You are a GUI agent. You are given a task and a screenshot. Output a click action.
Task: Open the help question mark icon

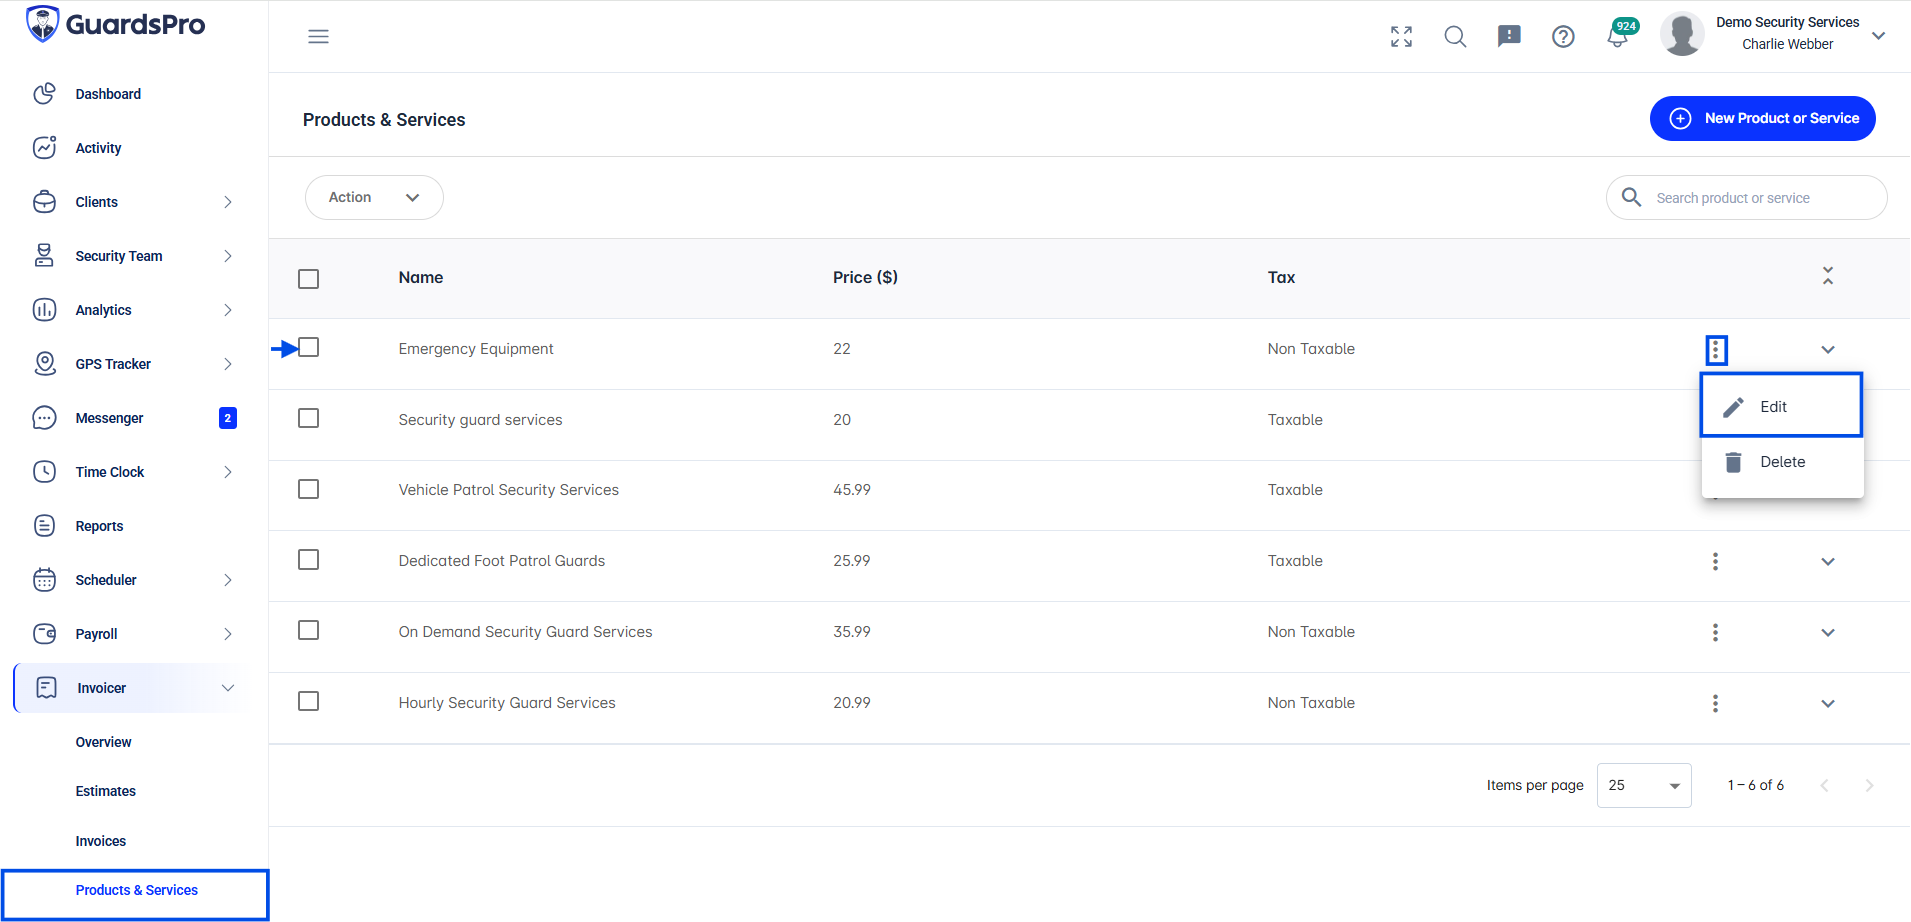point(1563,37)
